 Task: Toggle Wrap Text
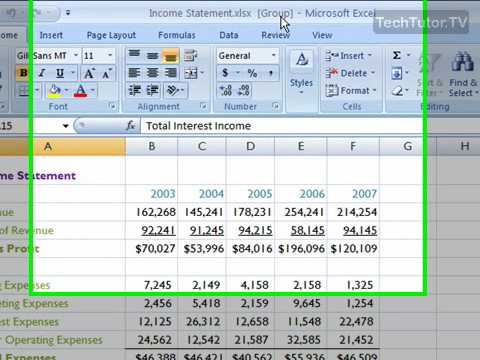click(x=190, y=55)
